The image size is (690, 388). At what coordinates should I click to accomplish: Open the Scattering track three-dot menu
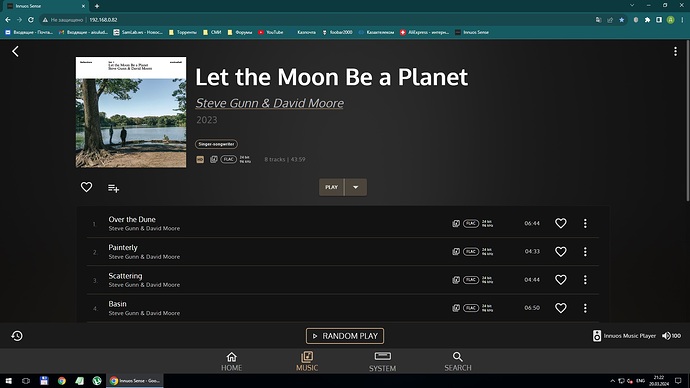point(585,280)
